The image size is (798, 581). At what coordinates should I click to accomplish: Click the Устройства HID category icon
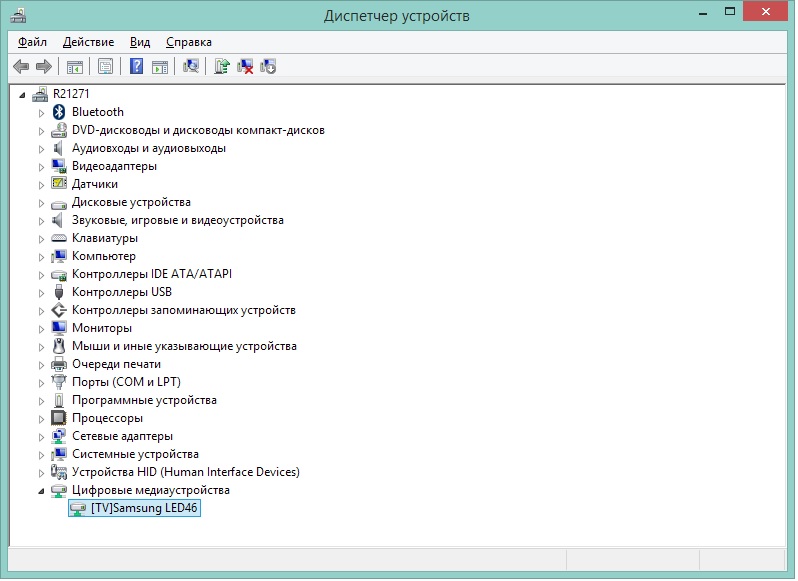tap(59, 472)
